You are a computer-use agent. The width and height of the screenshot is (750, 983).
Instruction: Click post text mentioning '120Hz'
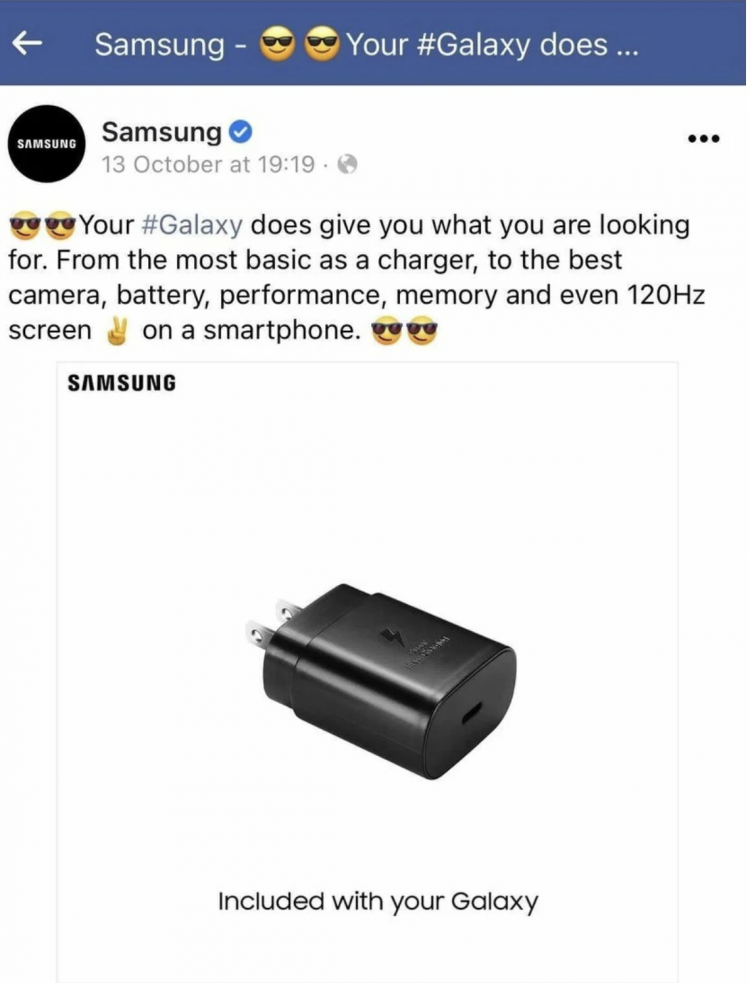click(666, 295)
